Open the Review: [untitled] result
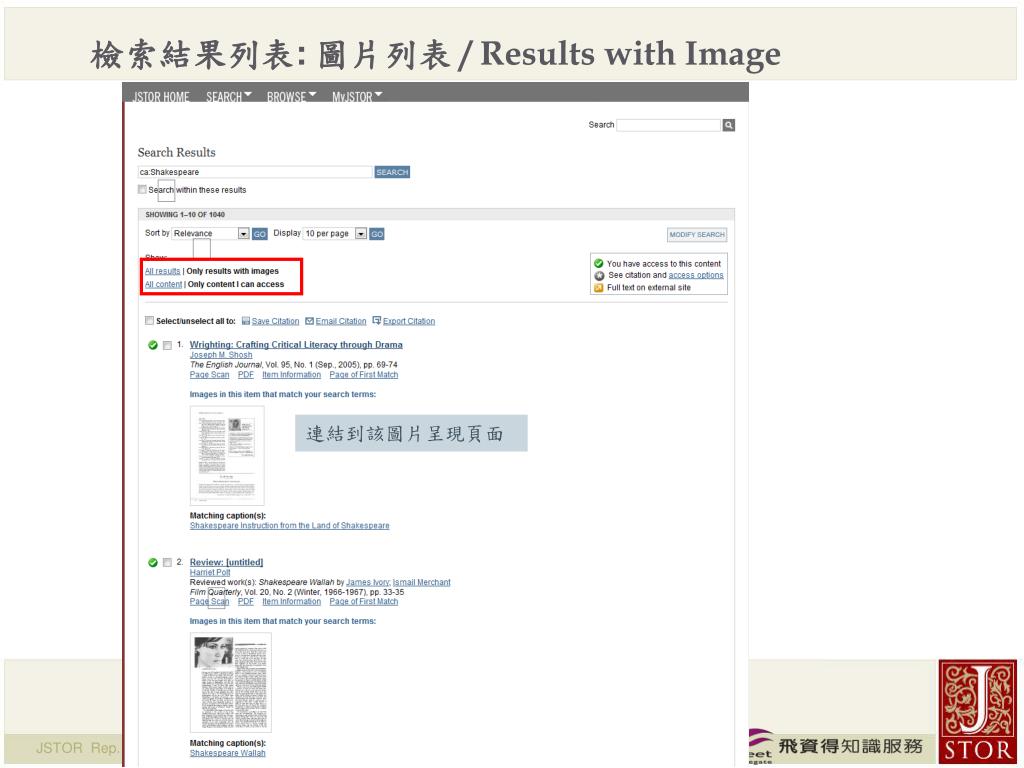The image size is (1024, 768). point(226,562)
